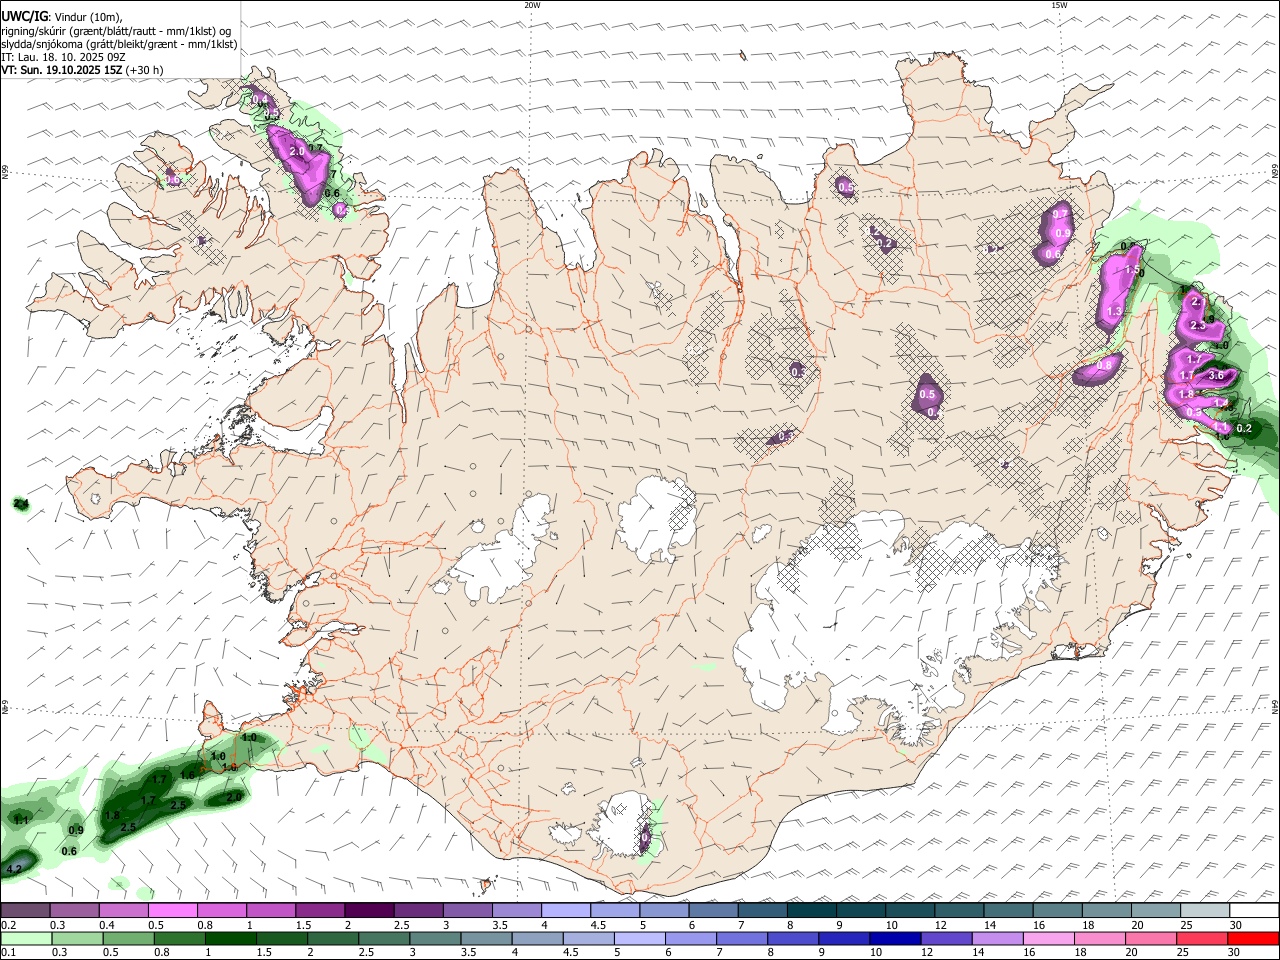Pick the rain legend swatch at 0.5

(128, 938)
